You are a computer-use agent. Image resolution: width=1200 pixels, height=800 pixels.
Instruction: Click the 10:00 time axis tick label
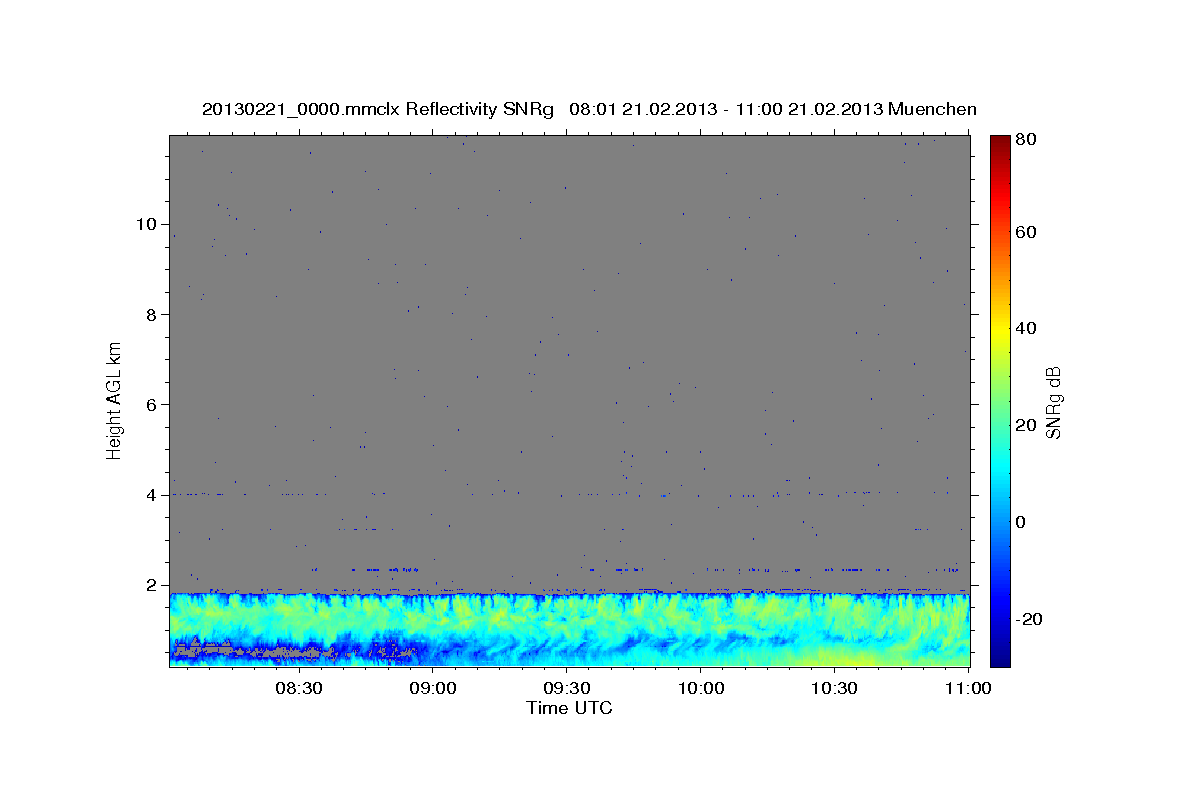(700, 688)
